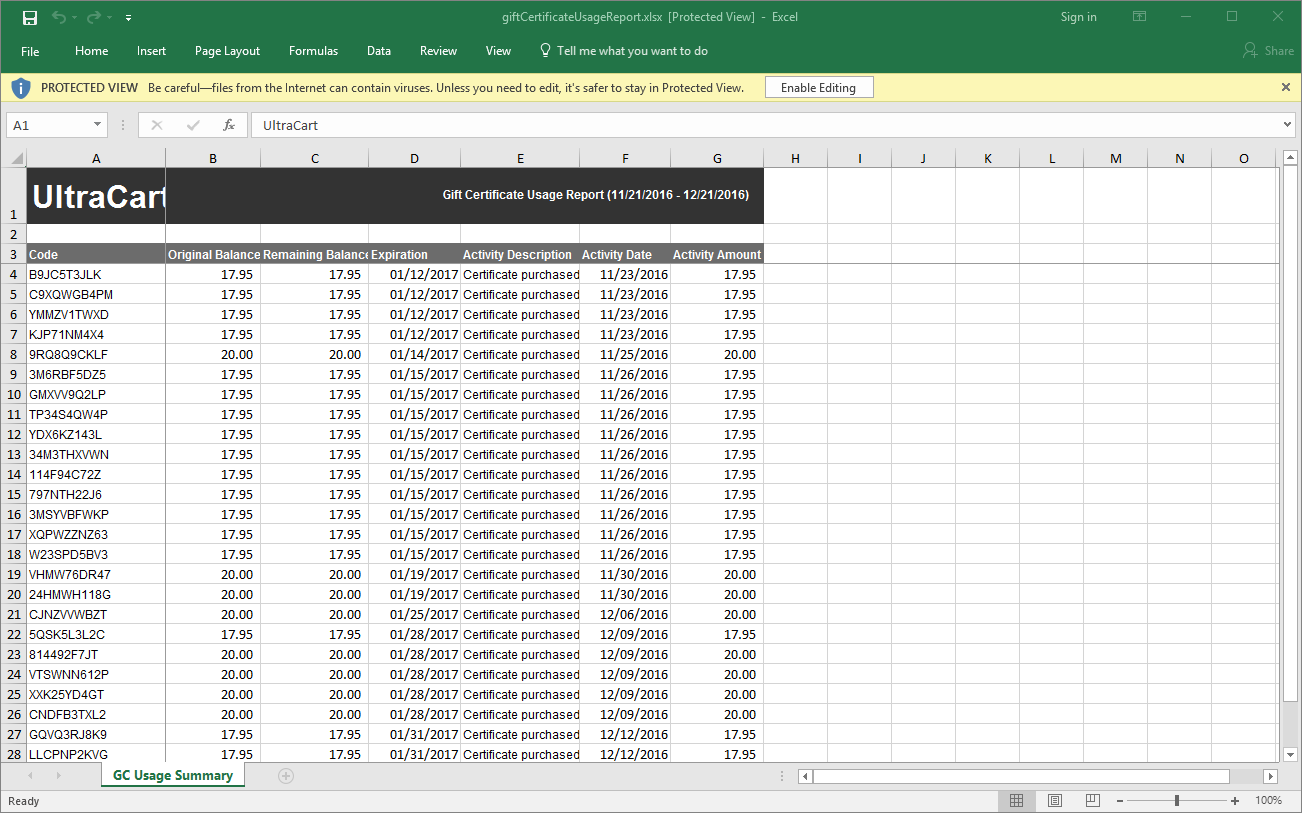
Task: Close the Protected View message bar
Action: 1286,87
